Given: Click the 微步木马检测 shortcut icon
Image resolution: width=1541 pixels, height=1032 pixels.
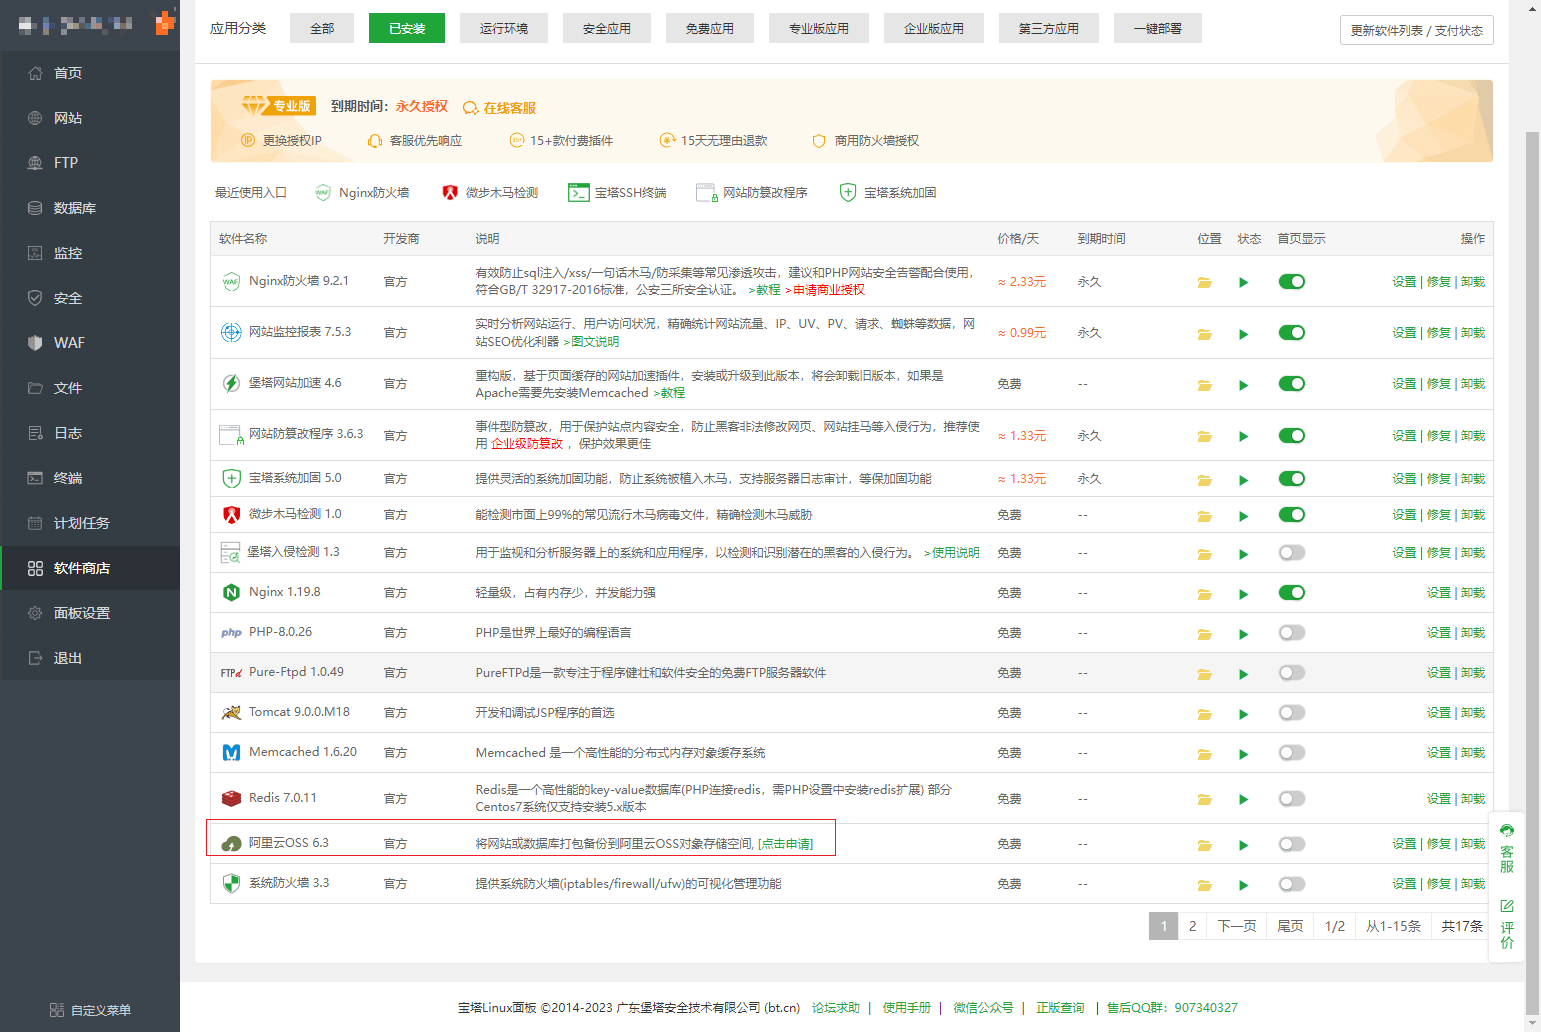Looking at the screenshot, I should pos(450,193).
